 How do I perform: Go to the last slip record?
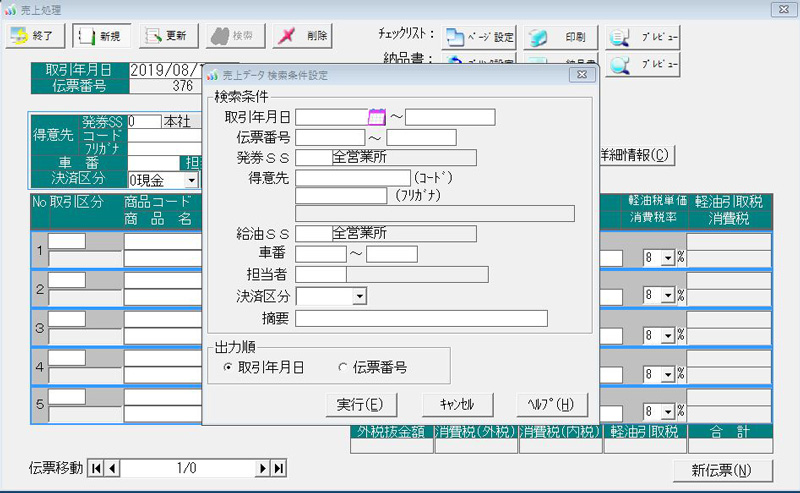point(278,468)
